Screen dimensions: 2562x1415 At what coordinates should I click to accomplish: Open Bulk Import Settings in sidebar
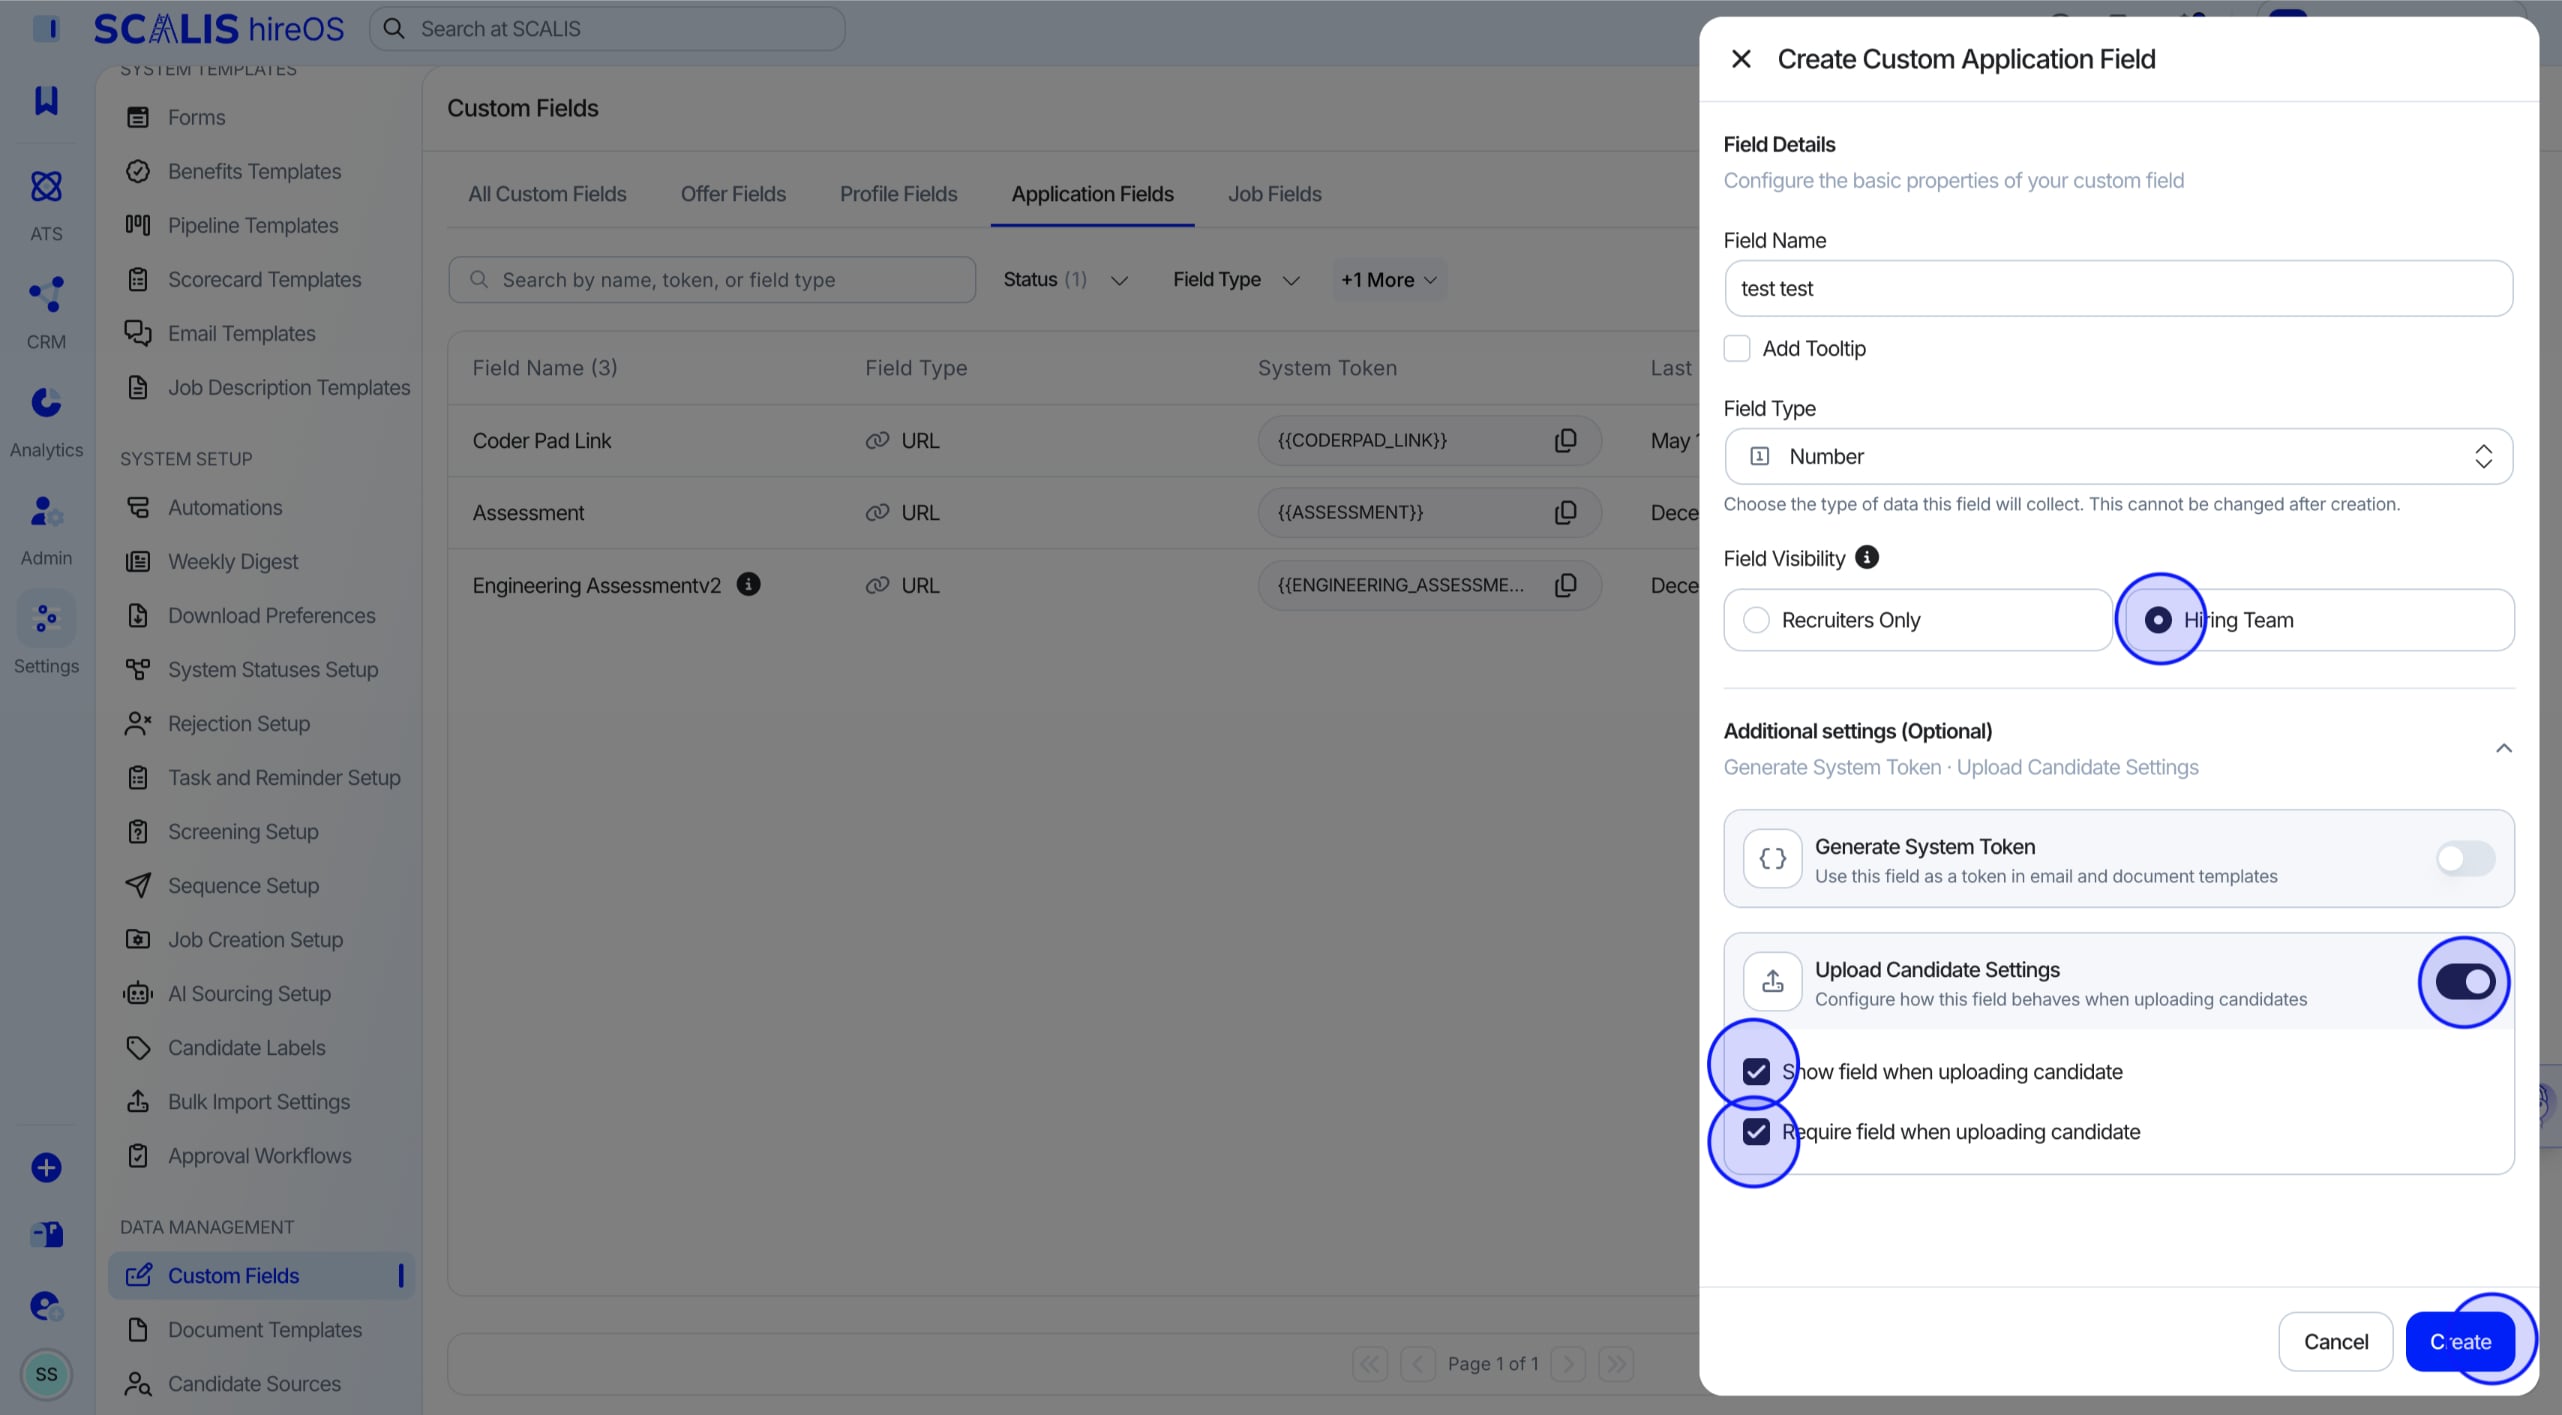point(261,1101)
